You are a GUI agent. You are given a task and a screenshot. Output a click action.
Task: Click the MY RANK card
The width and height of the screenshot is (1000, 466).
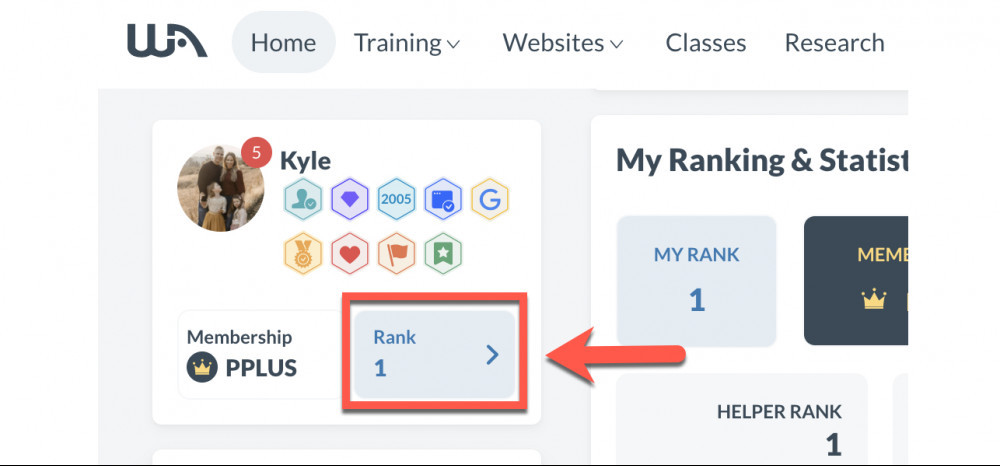pos(696,281)
